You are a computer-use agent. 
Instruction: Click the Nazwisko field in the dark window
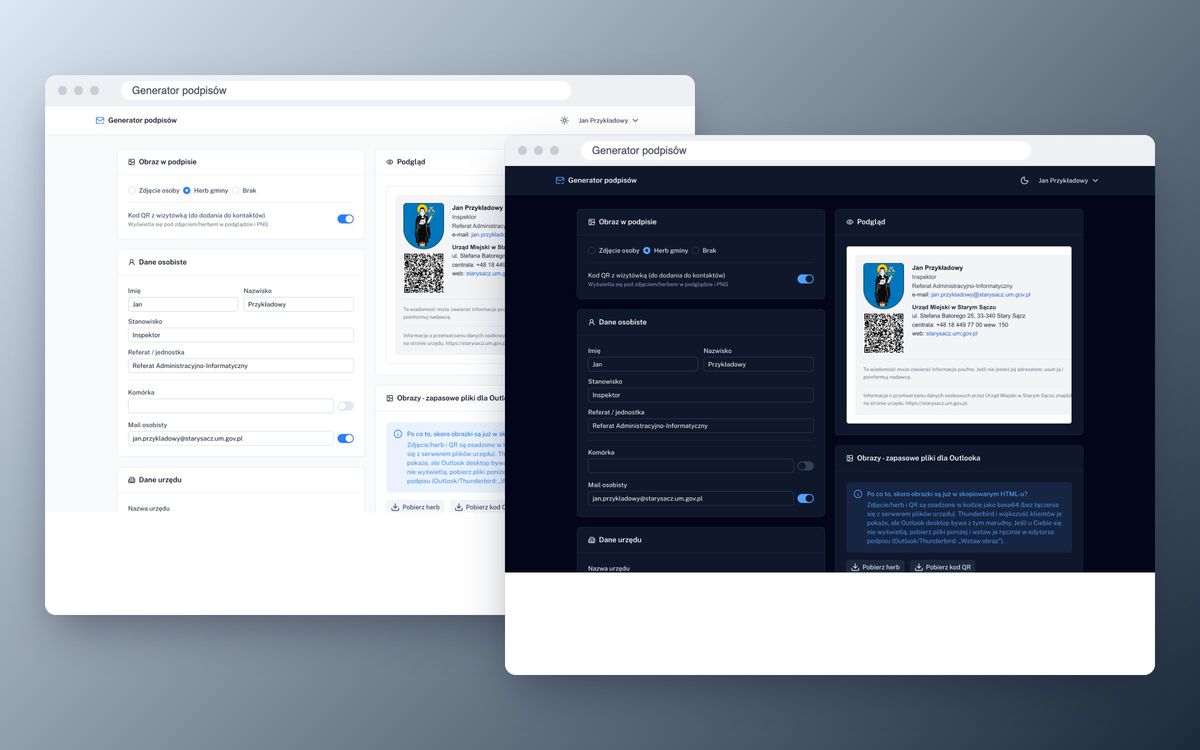(x=758, y=365)
